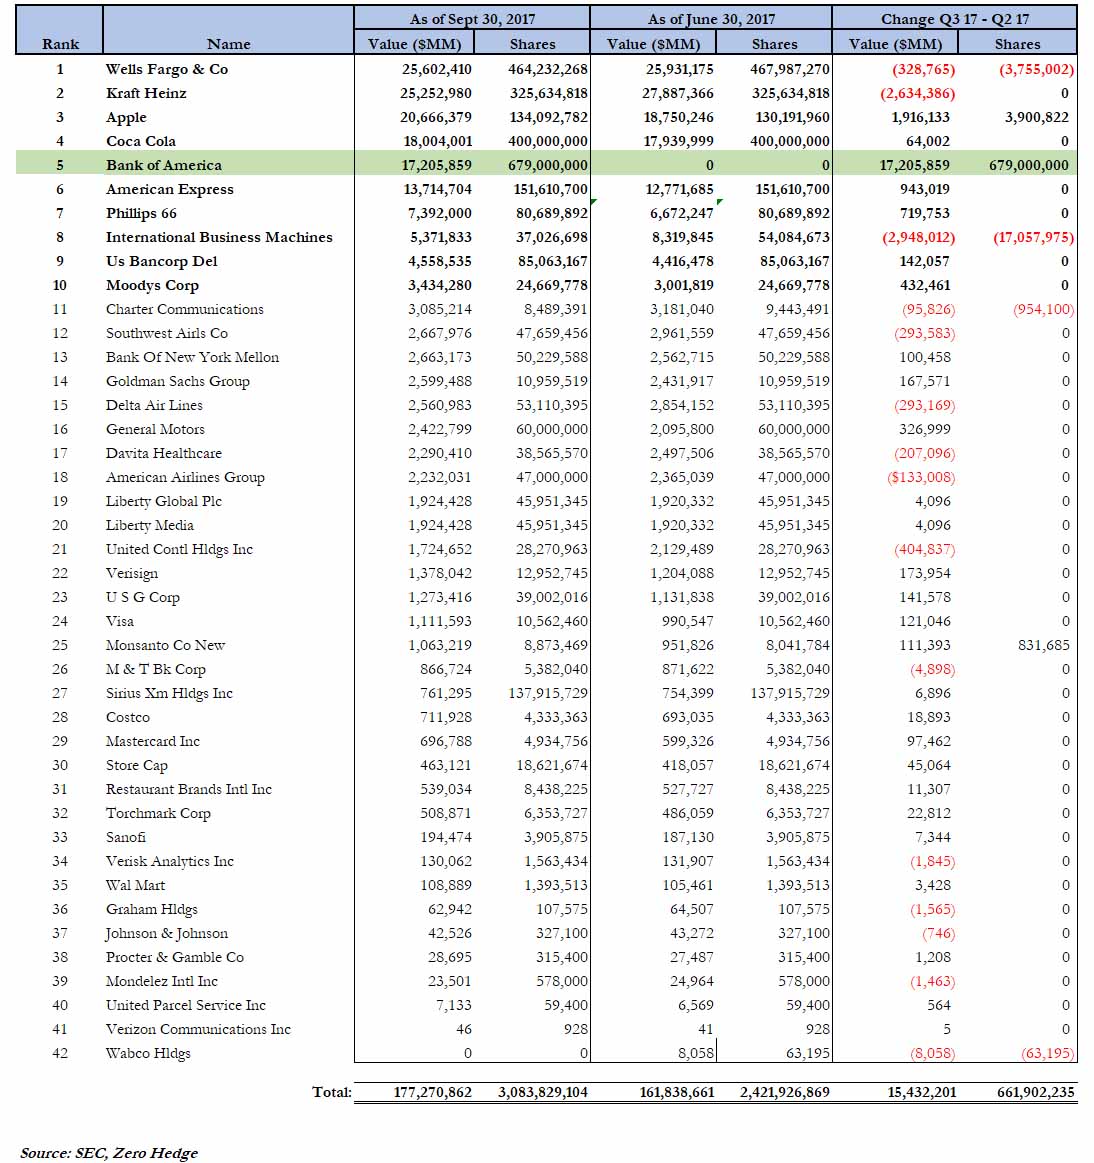Select the Name column header
1094x1163 pixels.
[x=228, y=44]
